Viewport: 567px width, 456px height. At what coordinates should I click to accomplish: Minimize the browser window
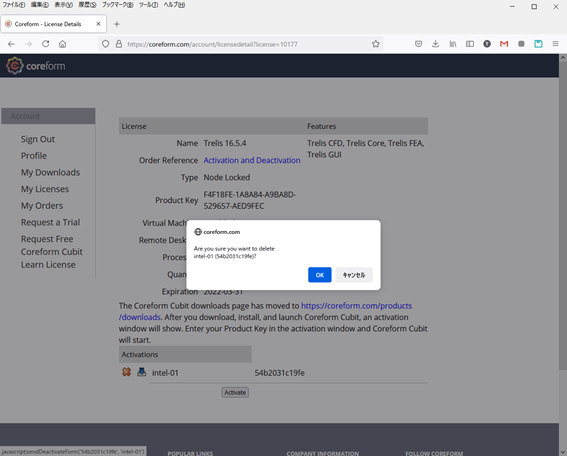point(512,7)
